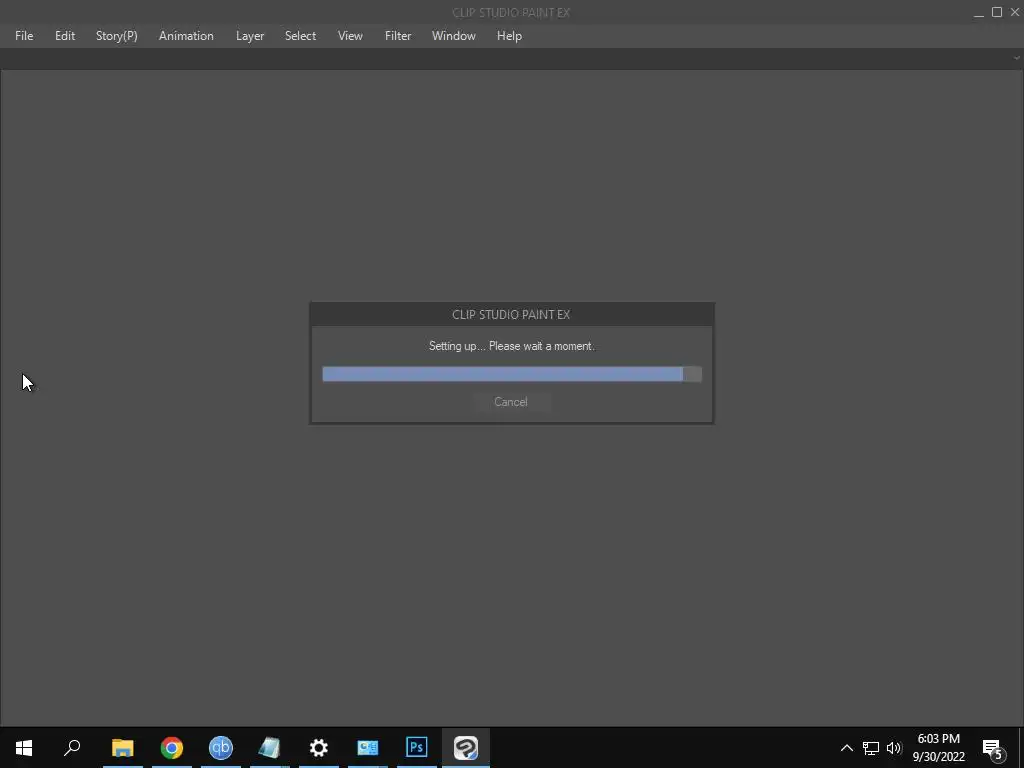Open the Help menu
Screen dimensions: 1024x768
(509, 36)
